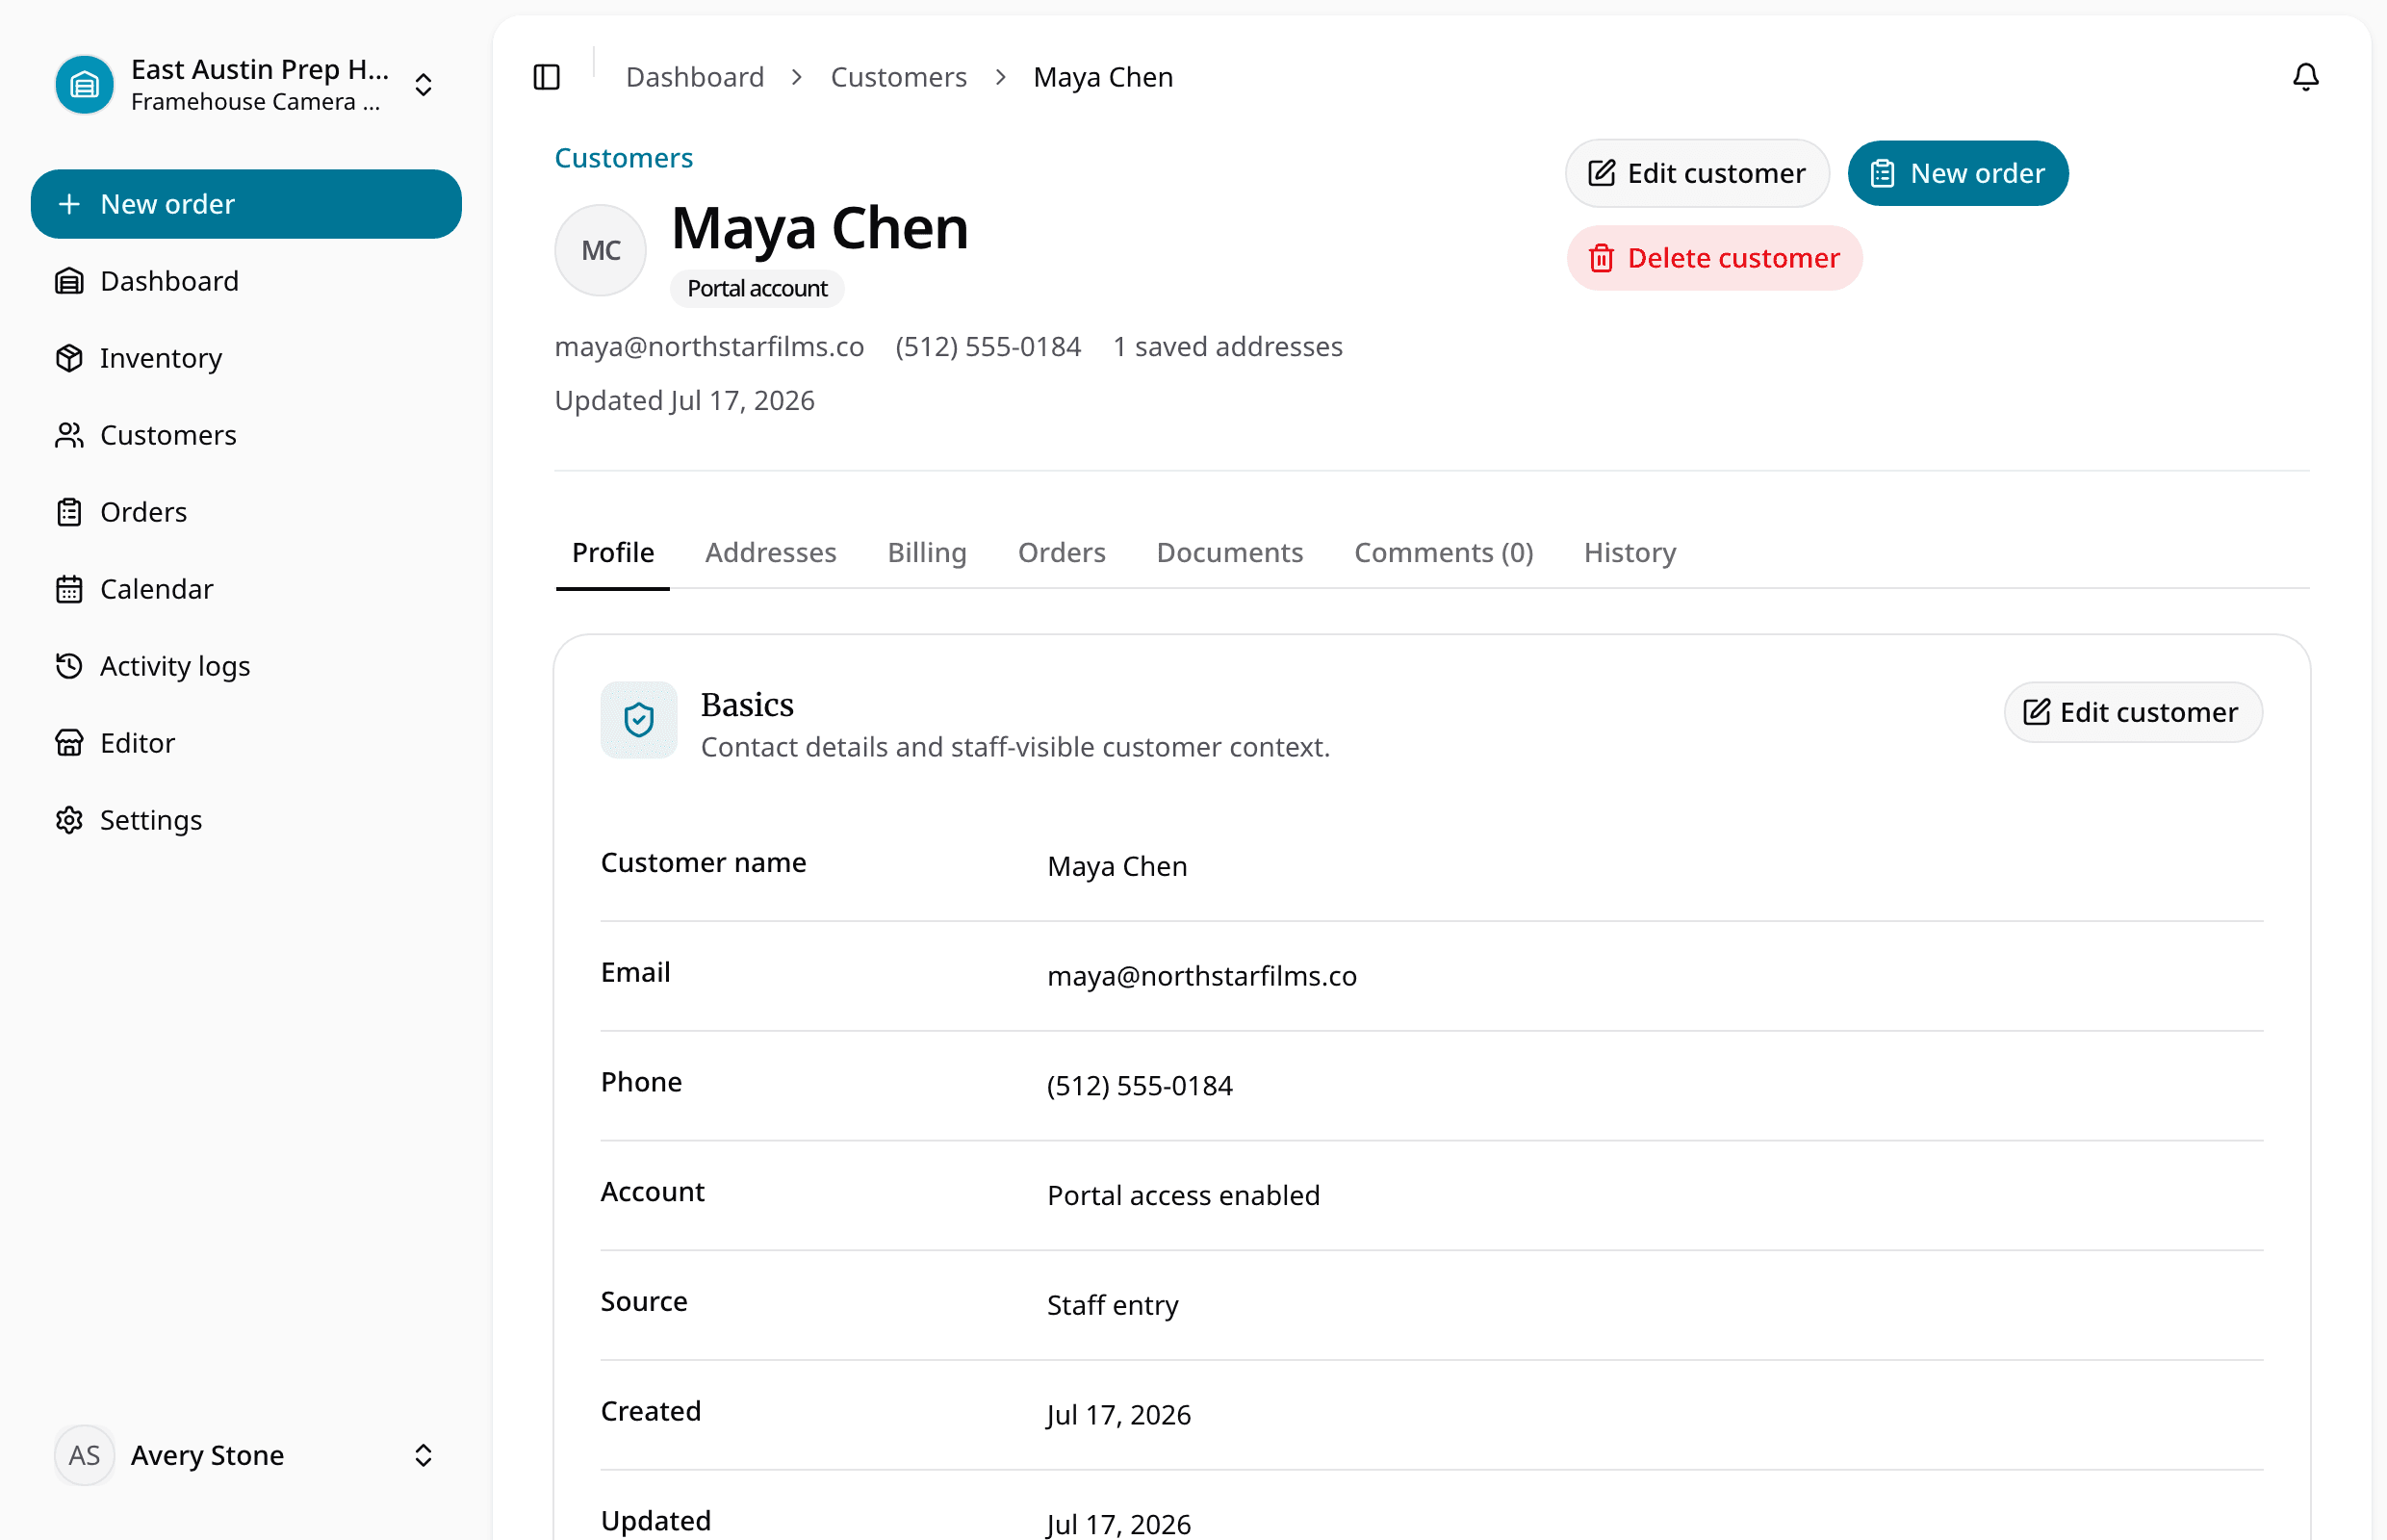
Task: Click the Activity logs history icon
Action: tap(69, 666)
